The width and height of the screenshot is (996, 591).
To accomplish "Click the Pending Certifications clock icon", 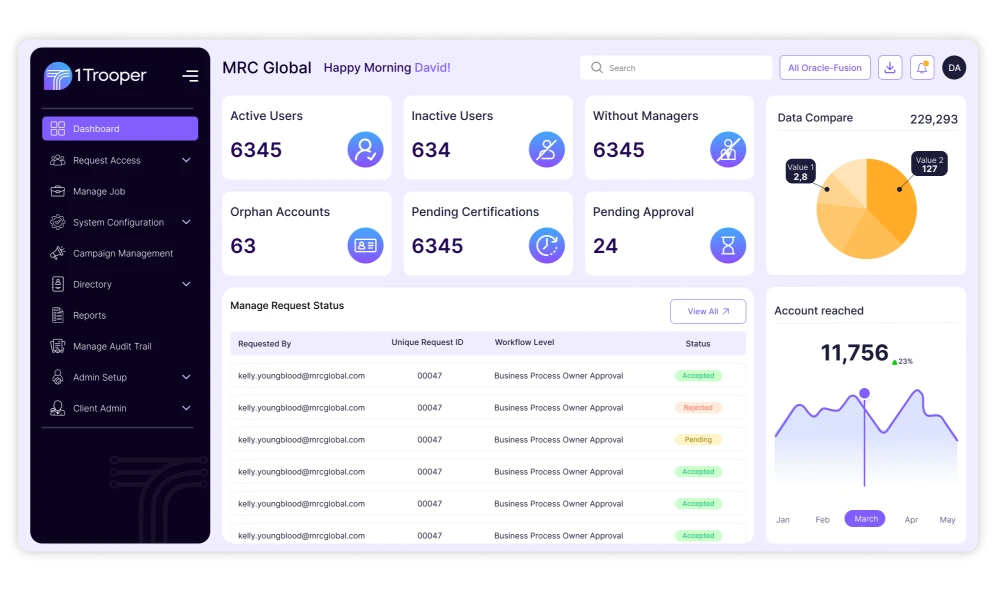I will click(x=546, y=245).
